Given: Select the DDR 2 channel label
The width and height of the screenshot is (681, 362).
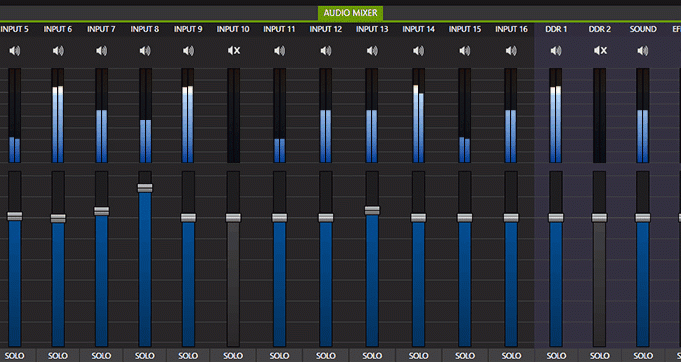Looking at the screenshot, I should (x=600, y=30).
